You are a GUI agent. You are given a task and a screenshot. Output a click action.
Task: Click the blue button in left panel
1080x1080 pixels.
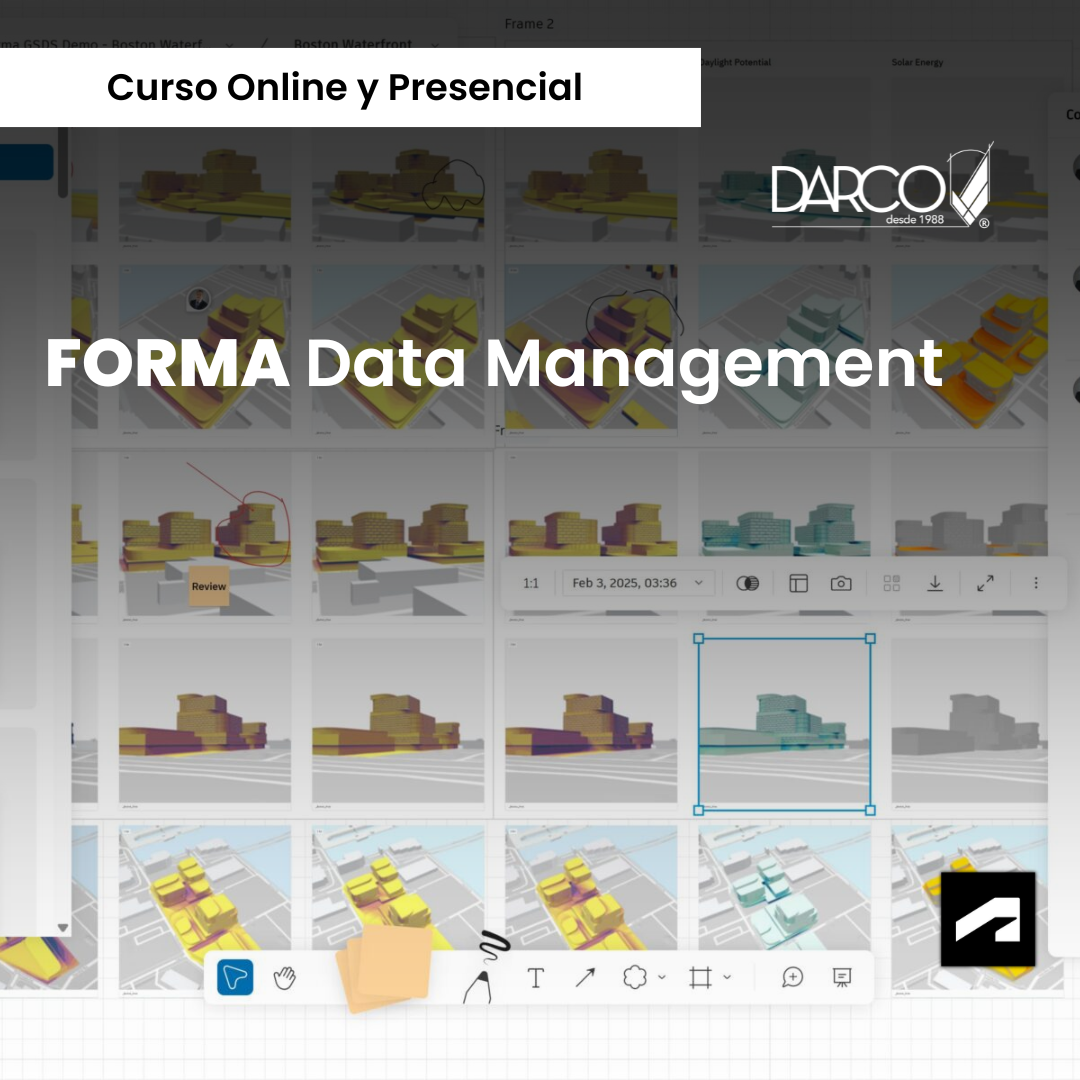click(x=26, y=162)
